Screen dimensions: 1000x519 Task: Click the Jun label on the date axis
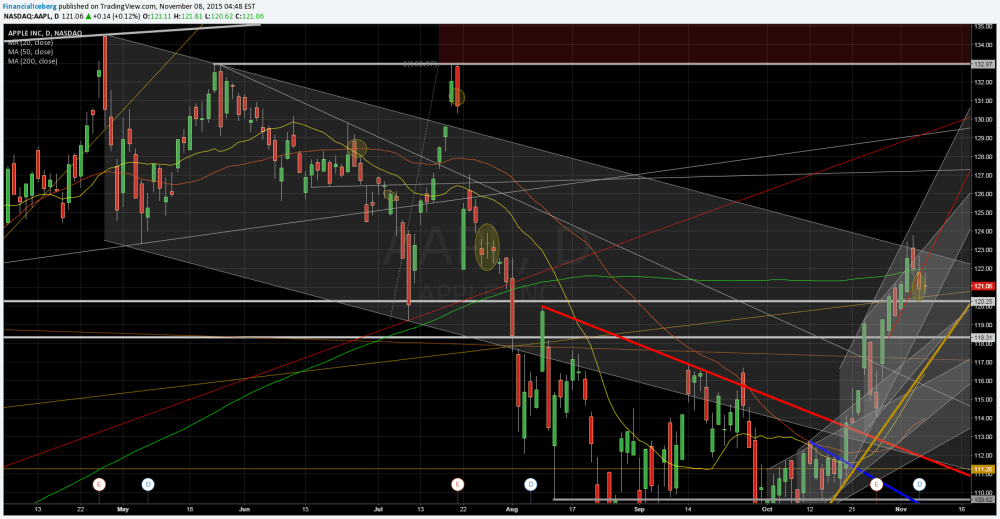tap(244, 509)
